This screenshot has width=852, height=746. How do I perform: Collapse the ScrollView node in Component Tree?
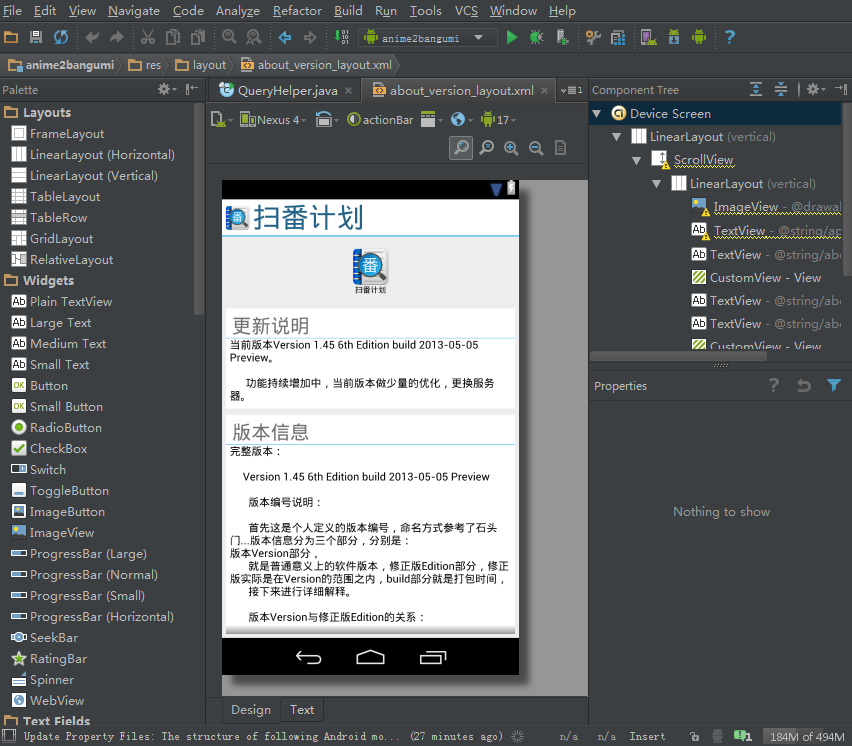(637, 160)
